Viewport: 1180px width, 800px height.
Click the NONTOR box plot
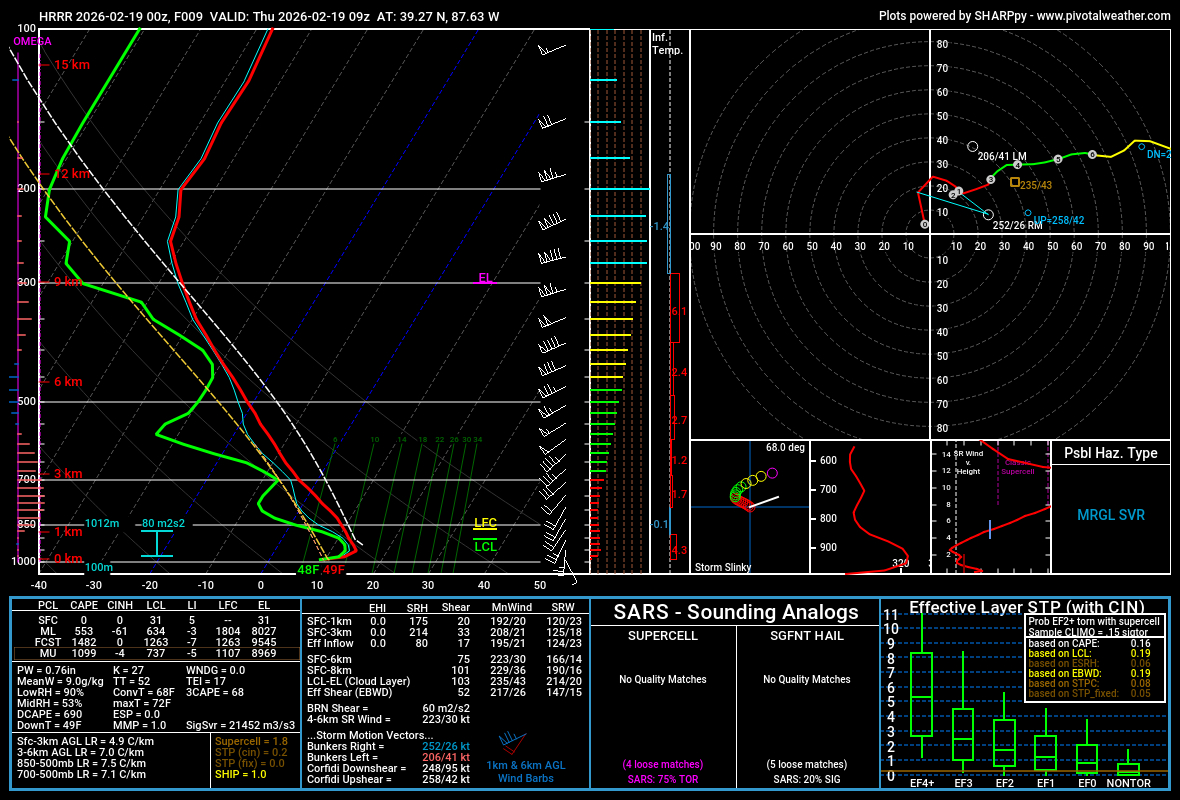point(1128,768)
